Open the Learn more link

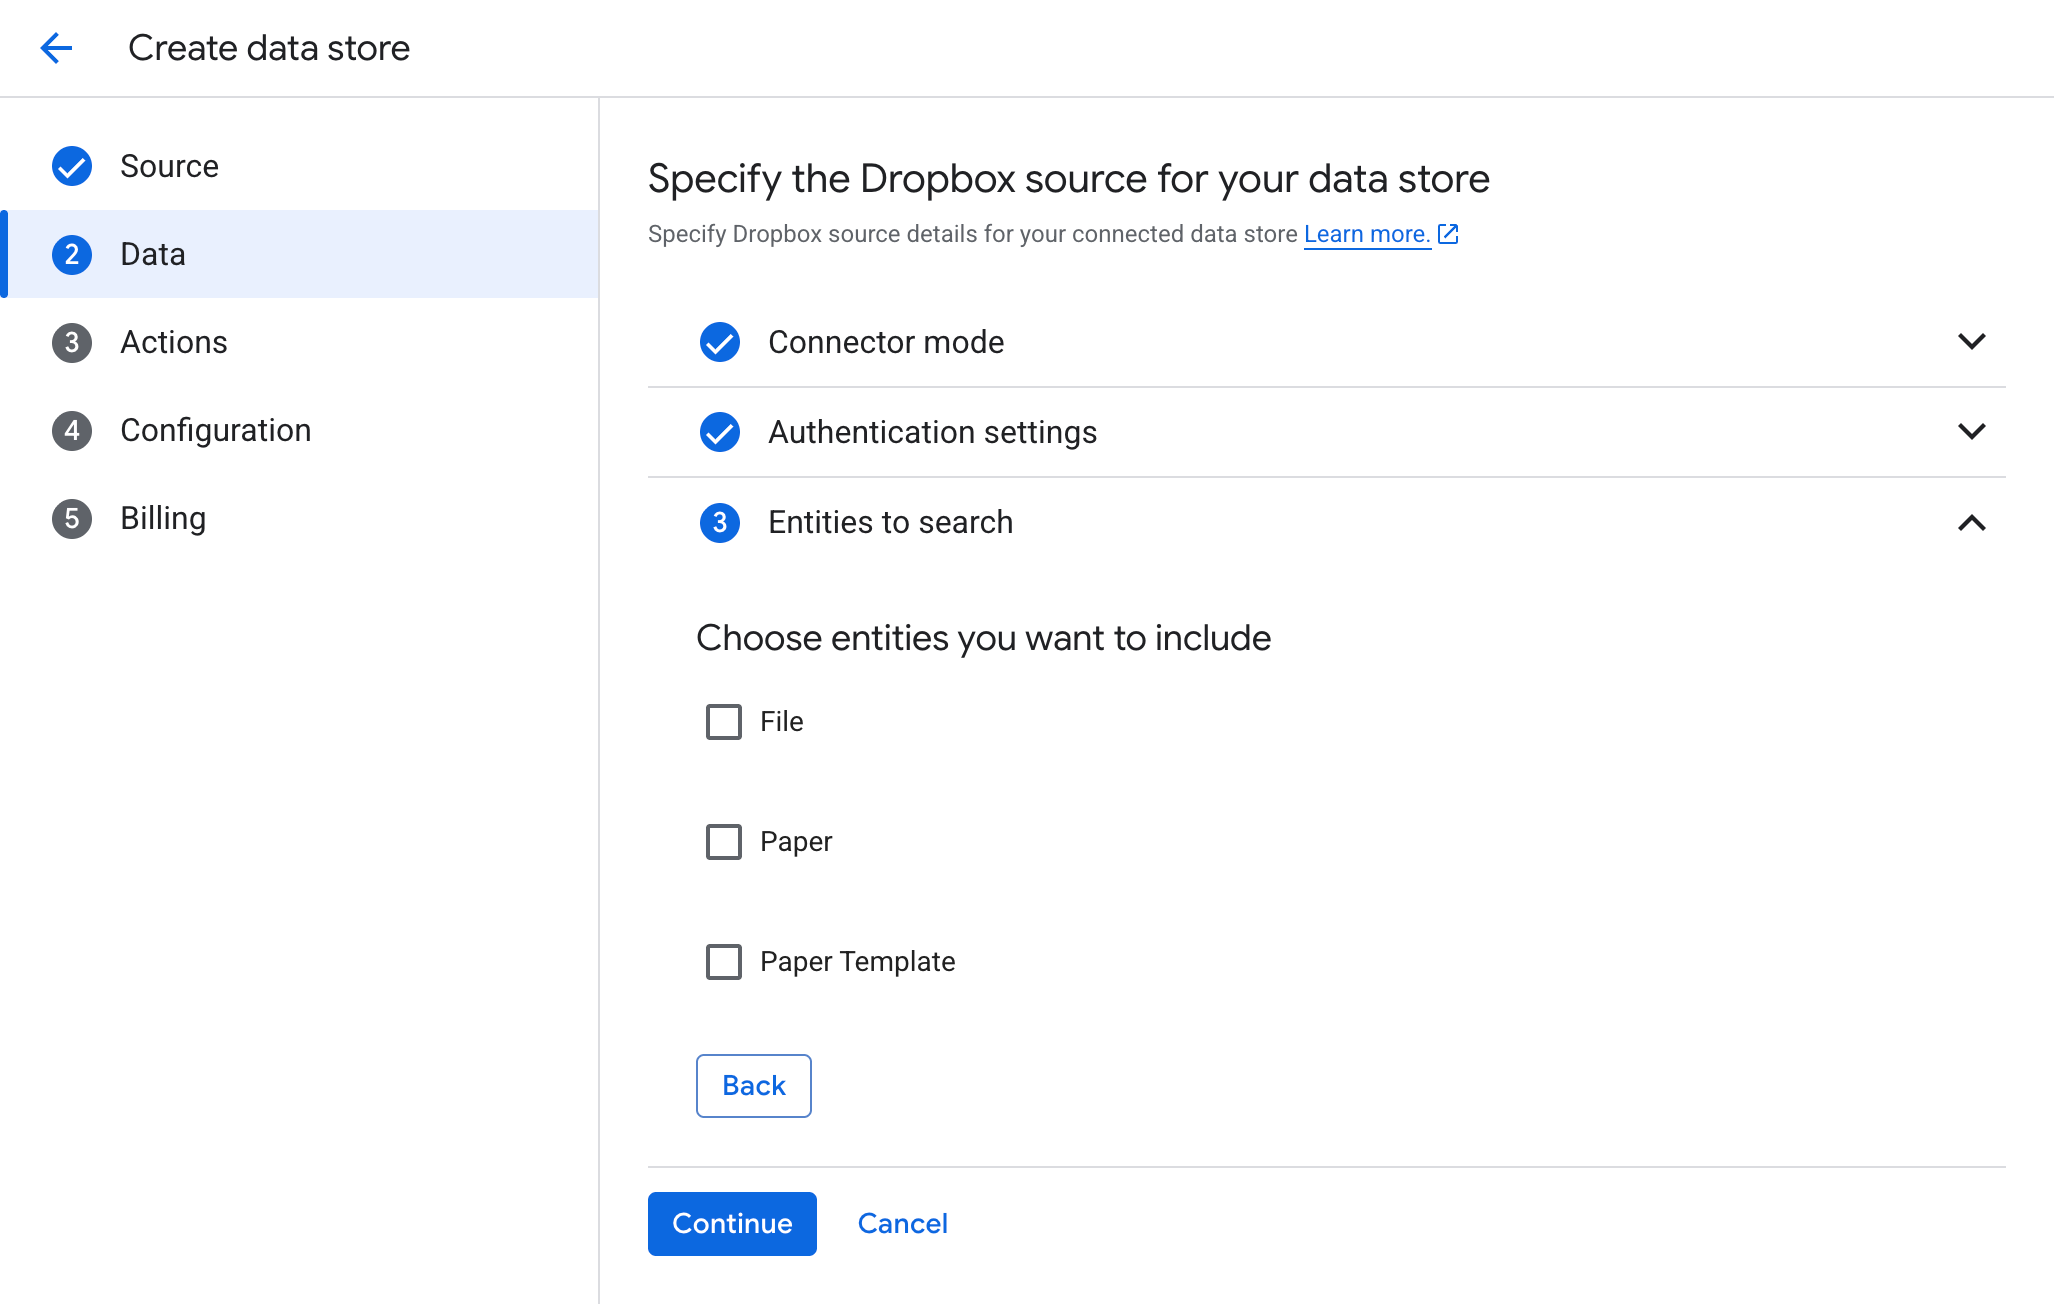coord(1365,233)
